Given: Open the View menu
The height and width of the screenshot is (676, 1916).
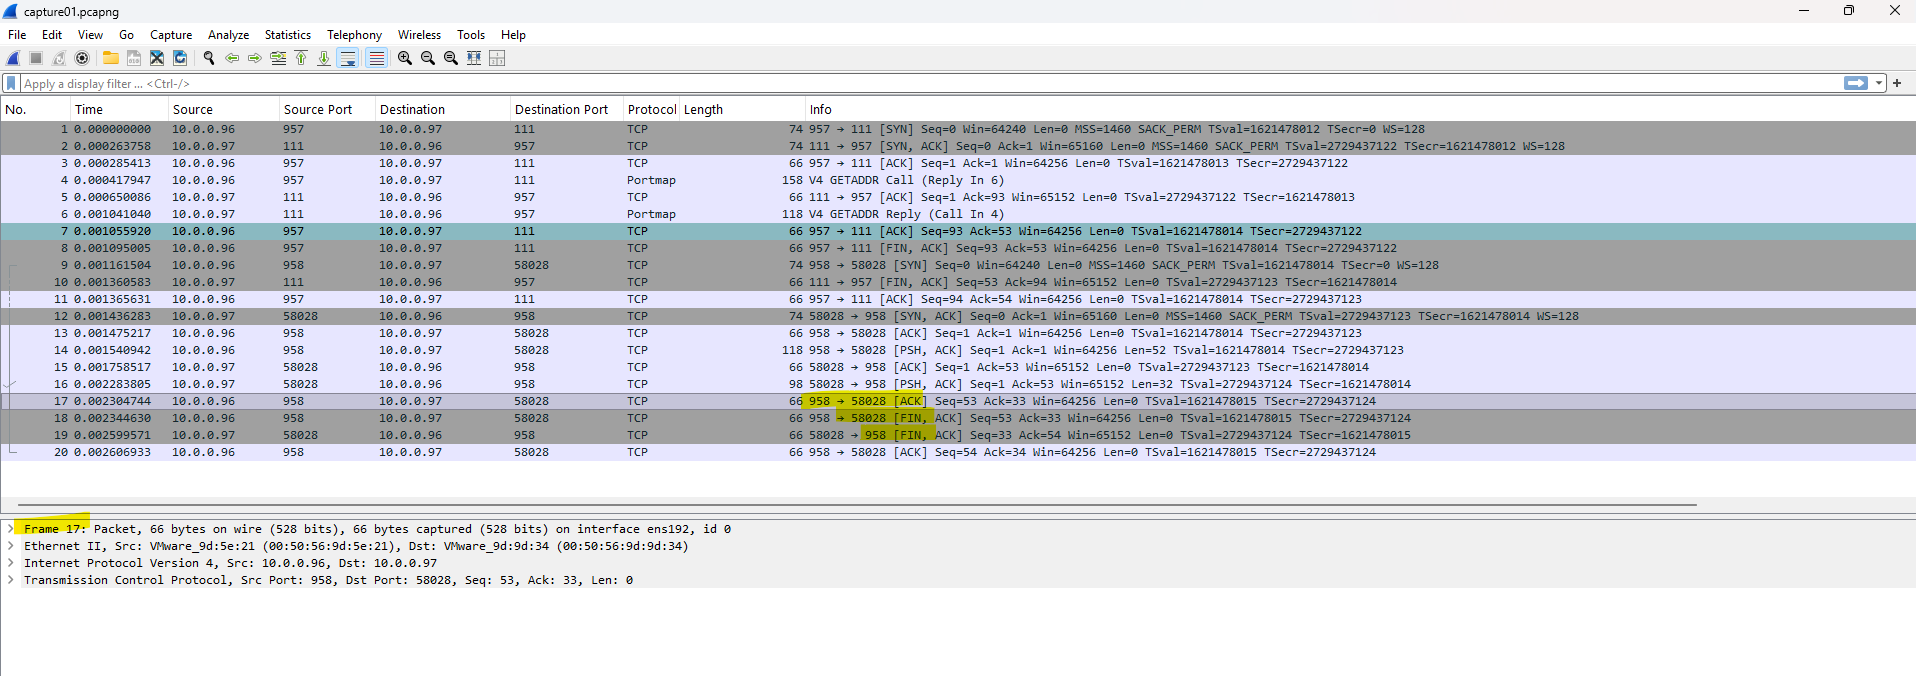Looking at the screenshot, I should pyautogui.click(x=90, y=34).
